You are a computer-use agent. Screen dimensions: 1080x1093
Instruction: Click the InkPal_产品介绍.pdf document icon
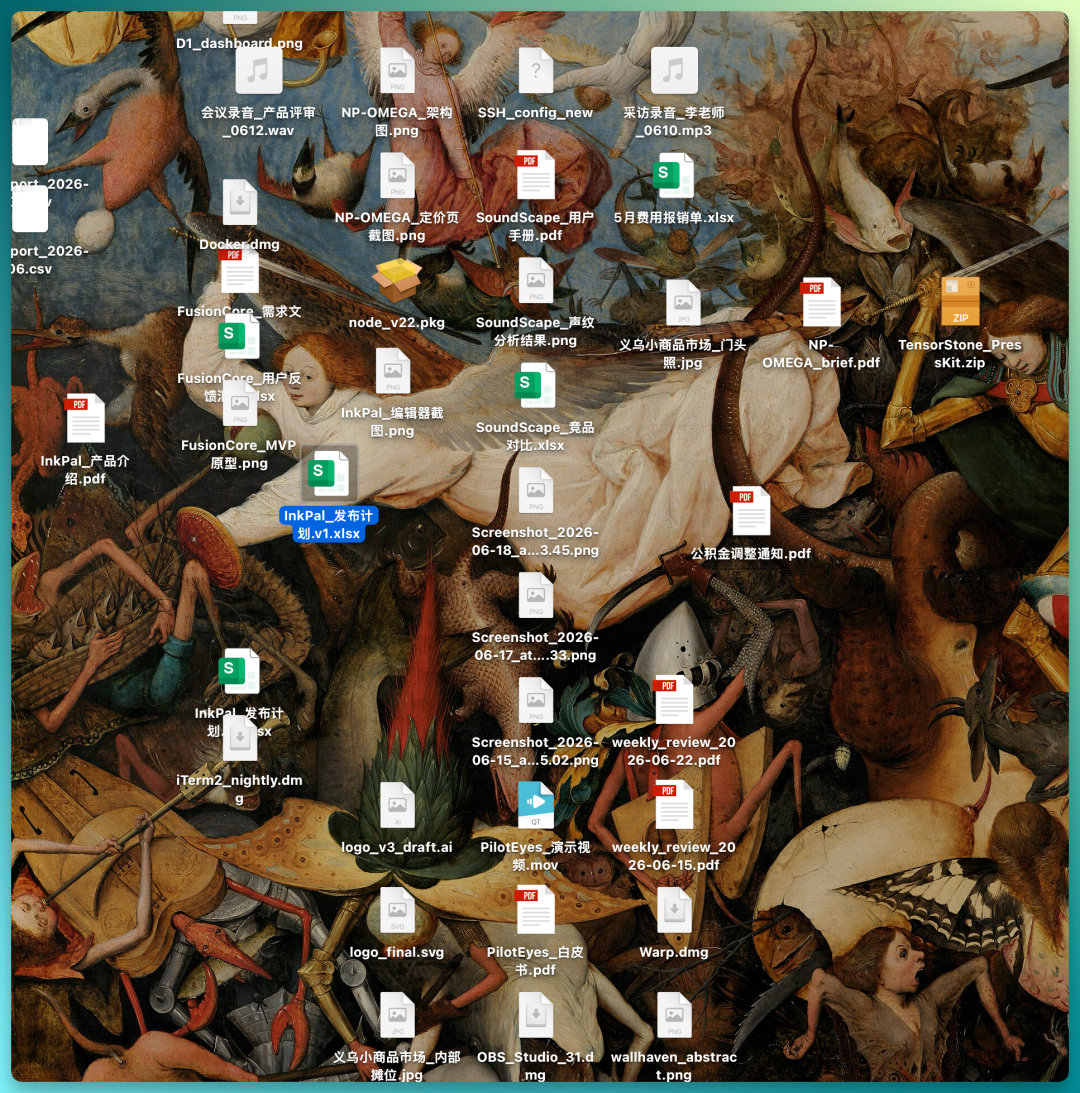(x=85, y=419)
